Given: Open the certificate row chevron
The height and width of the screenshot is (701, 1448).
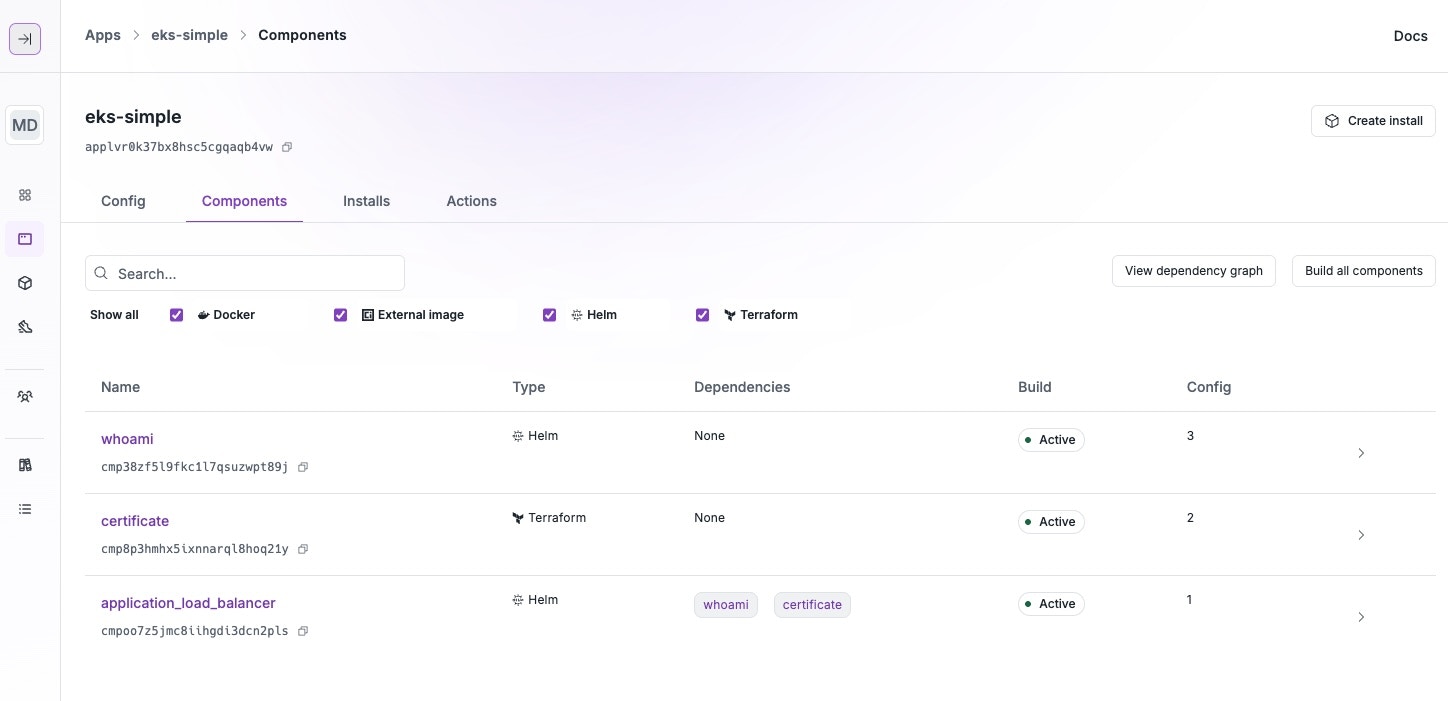Looking at the screenshot, I should pyautogui.click(x=1361, y=535).
